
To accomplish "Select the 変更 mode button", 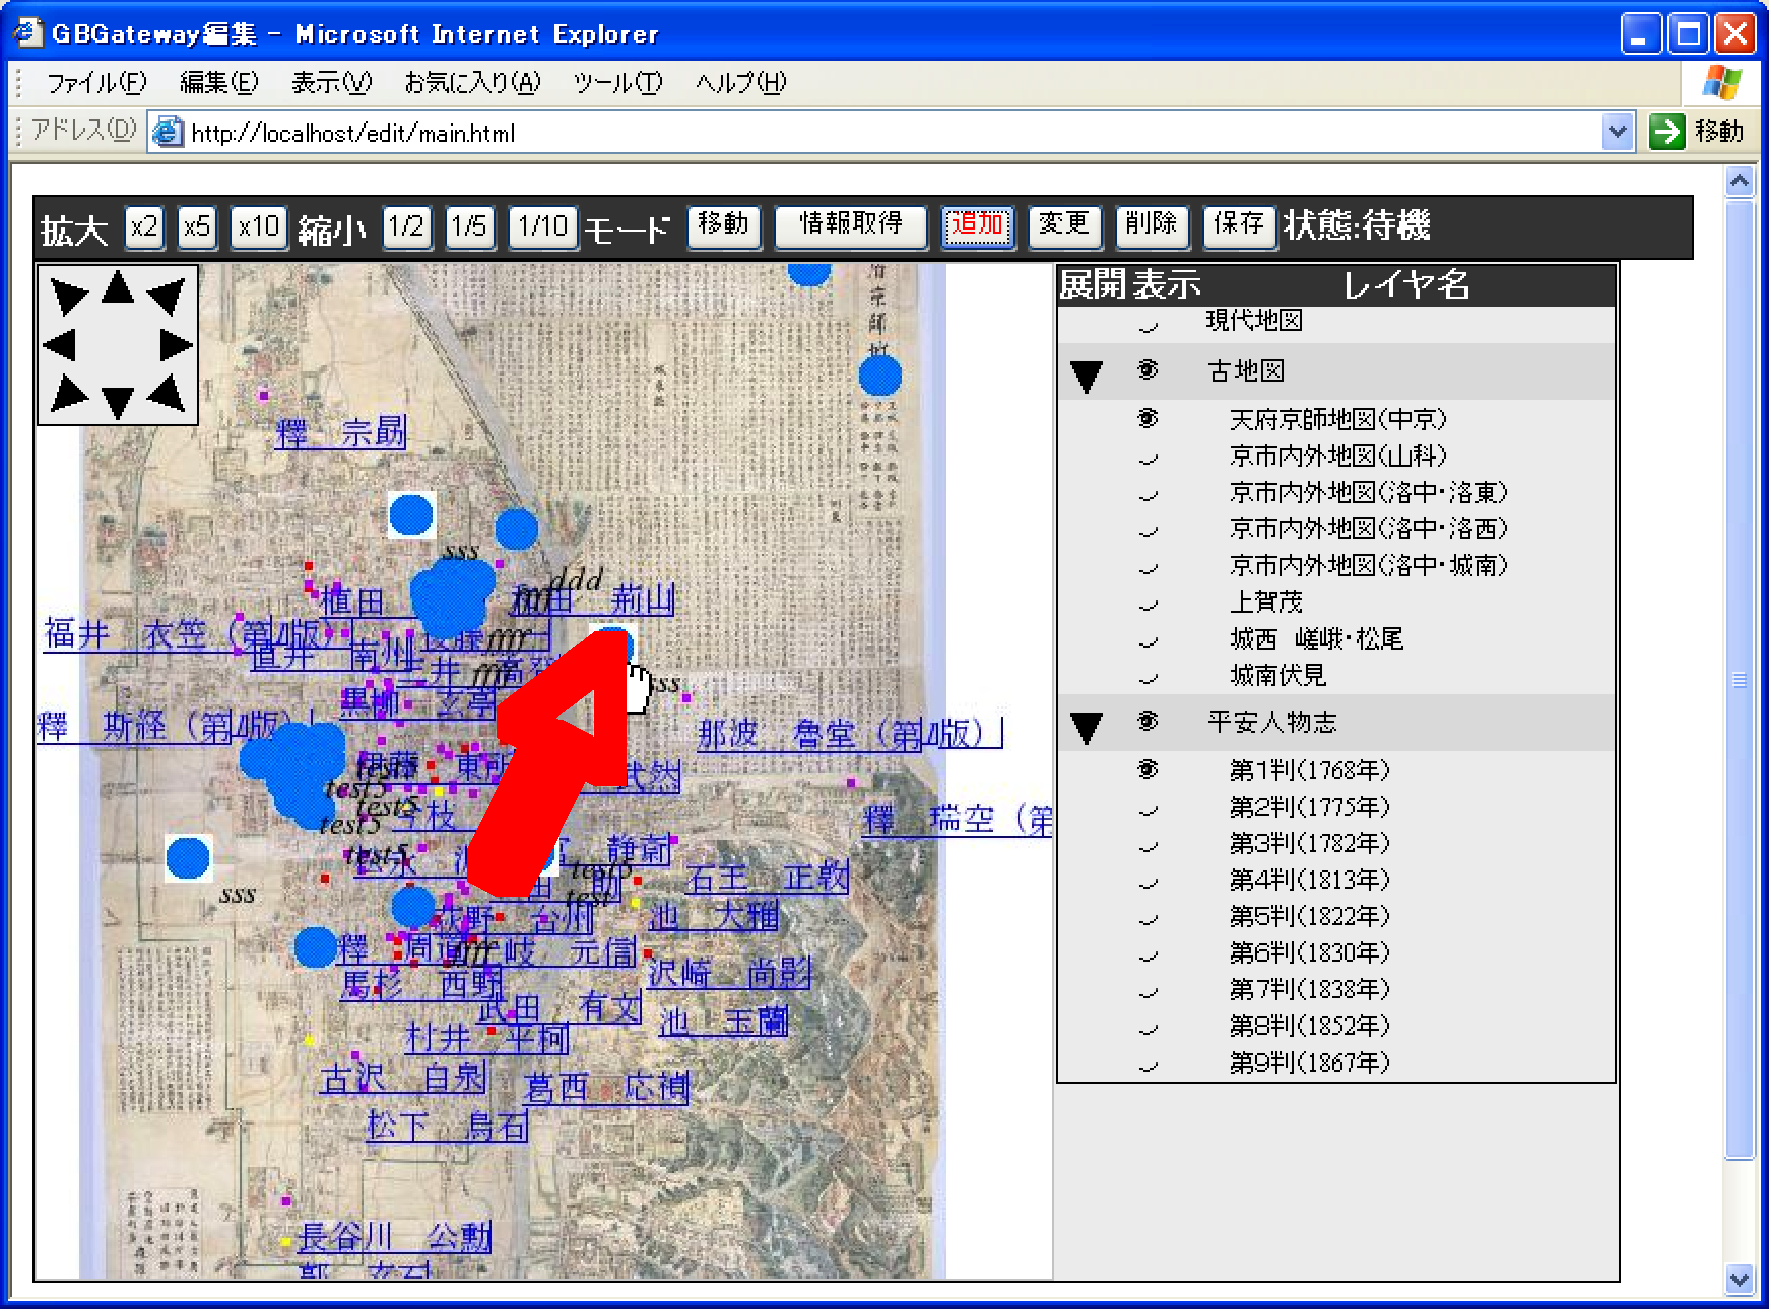I will pos(1065,226).
